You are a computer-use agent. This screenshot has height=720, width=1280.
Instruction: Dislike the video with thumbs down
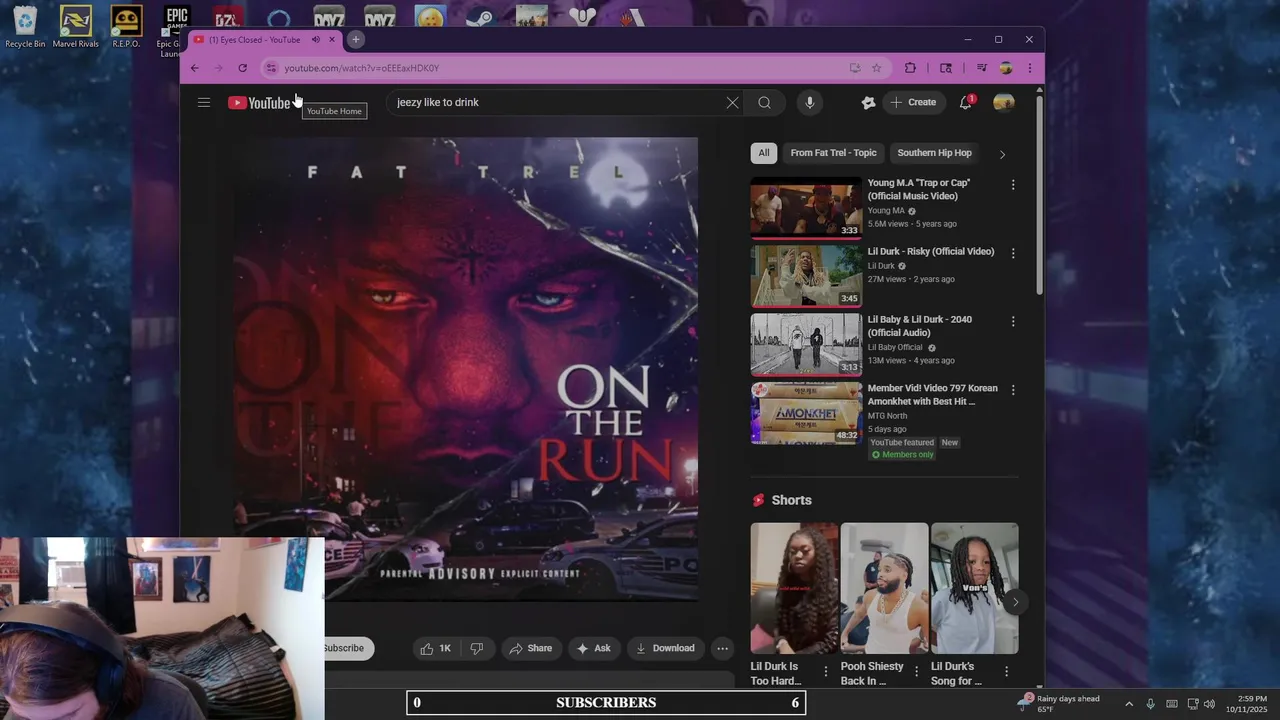coord(477,648)
